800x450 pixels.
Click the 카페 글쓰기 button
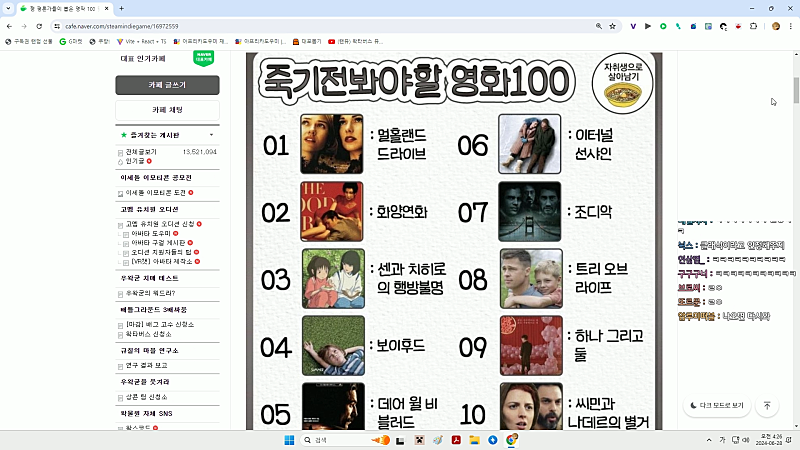(167, 85)
